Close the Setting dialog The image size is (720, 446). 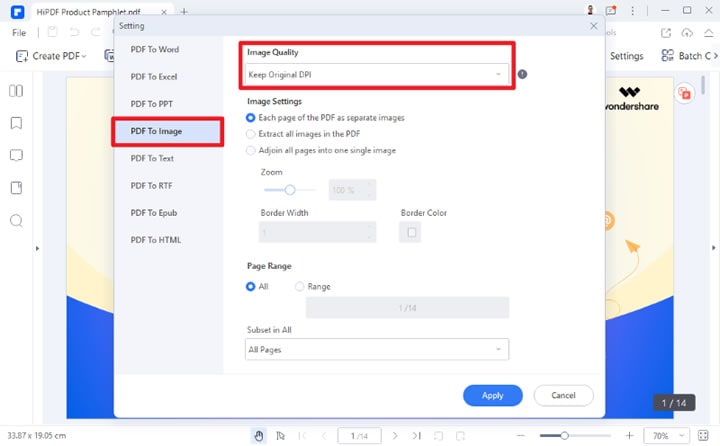pyautogui.click(x=594, y=26)
